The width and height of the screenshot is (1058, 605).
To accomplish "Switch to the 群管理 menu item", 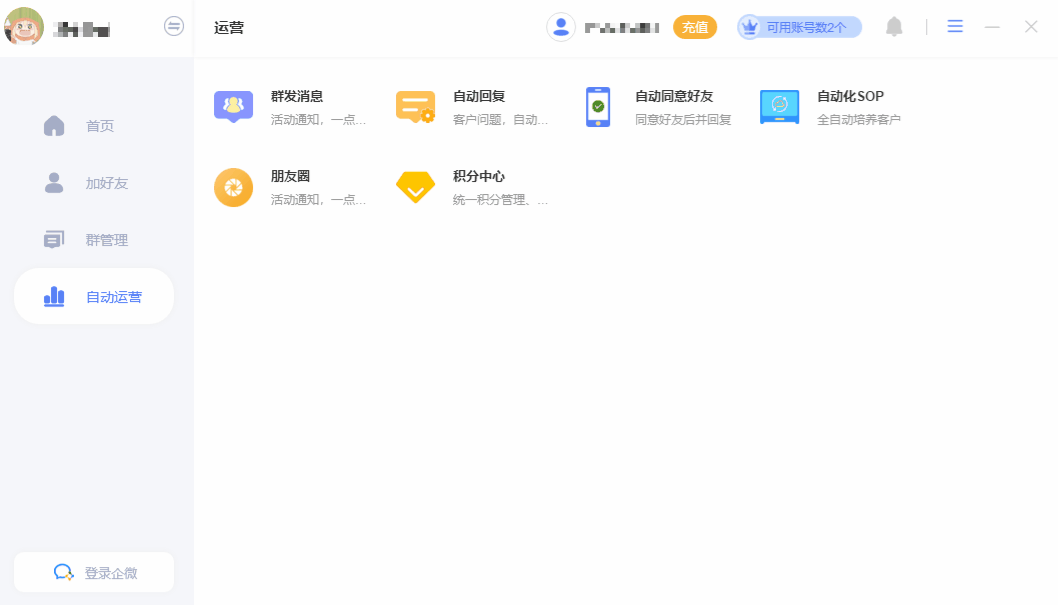I will [94, 239].
